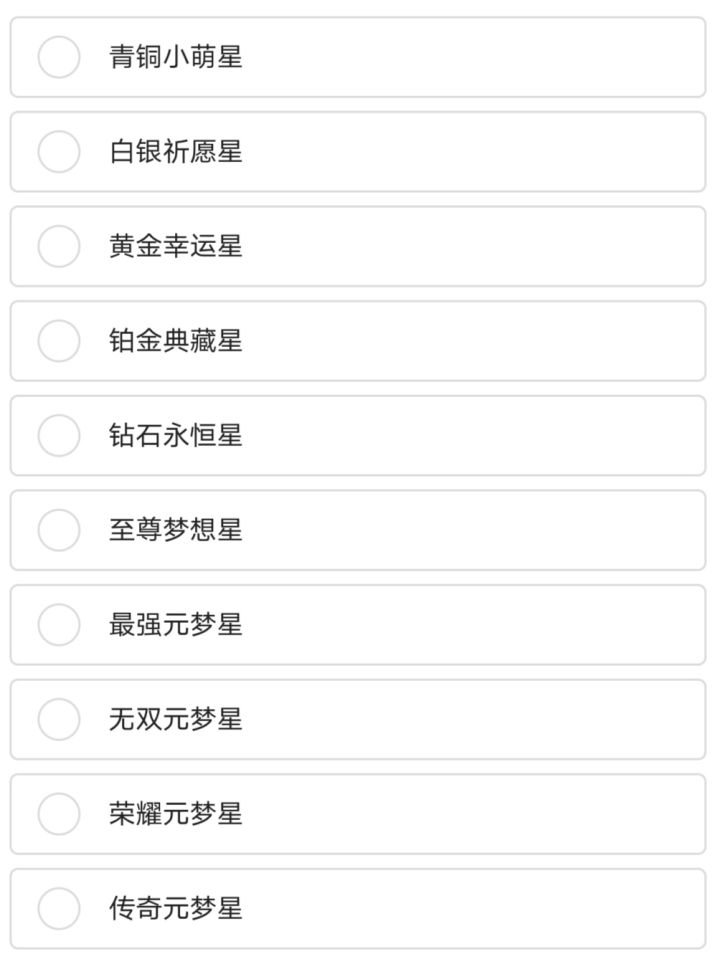Choose the 黄金幸运星 radio circle
The height and width of the screenshot is (972, 720).
[59, 246]
